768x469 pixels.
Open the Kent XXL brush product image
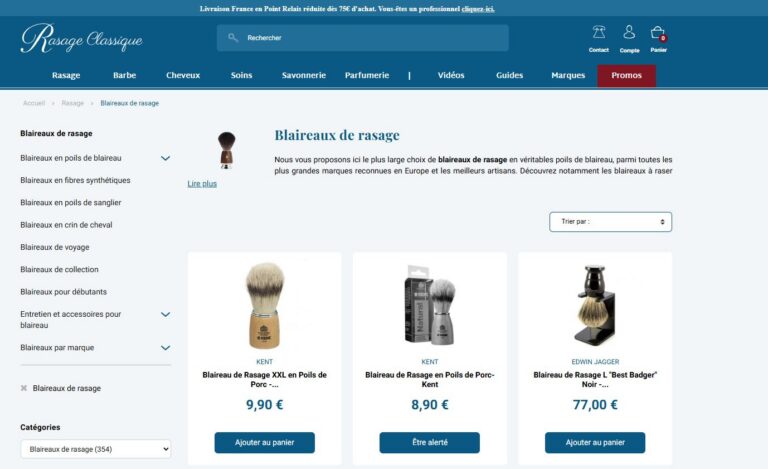coord(264,305)
